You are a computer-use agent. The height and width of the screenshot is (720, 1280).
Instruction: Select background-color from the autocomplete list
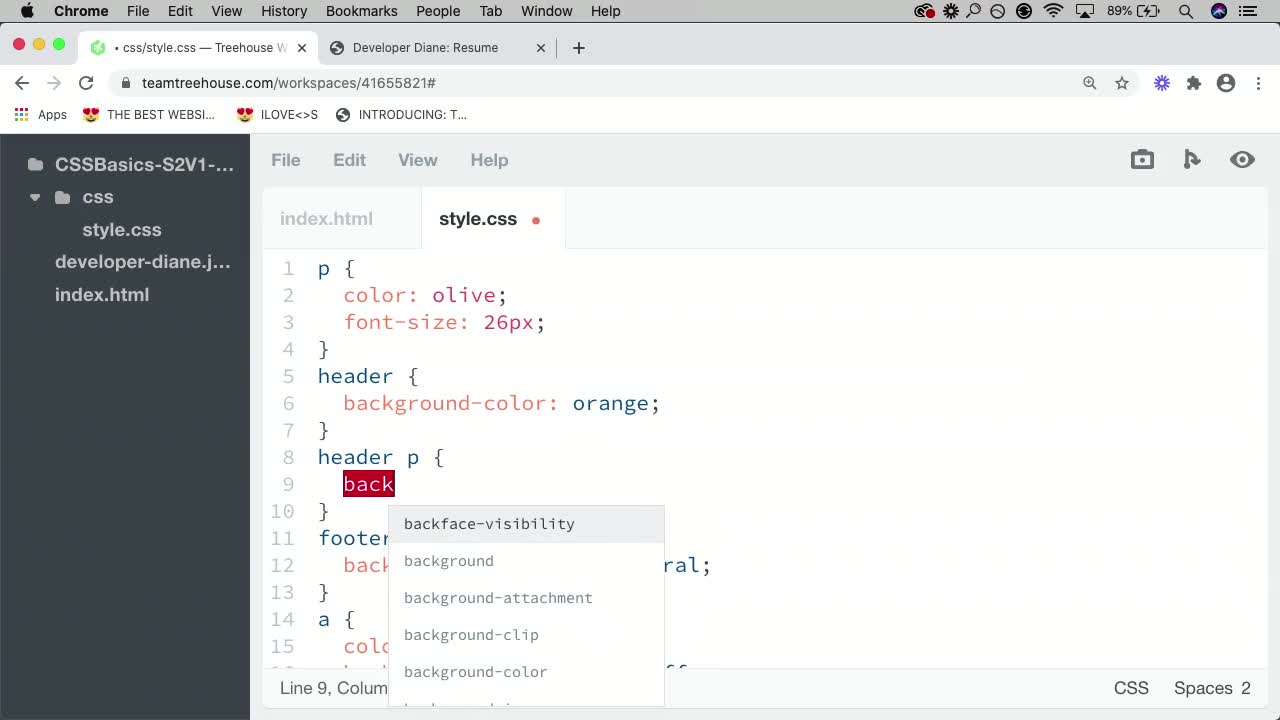475,671
